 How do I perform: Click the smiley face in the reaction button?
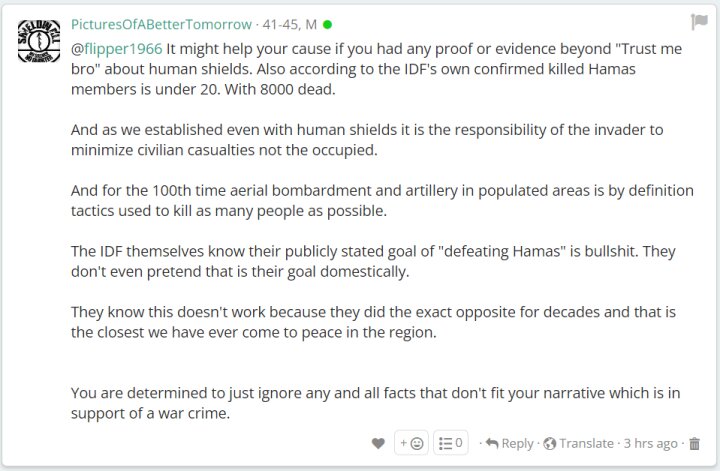coord(417,443)
